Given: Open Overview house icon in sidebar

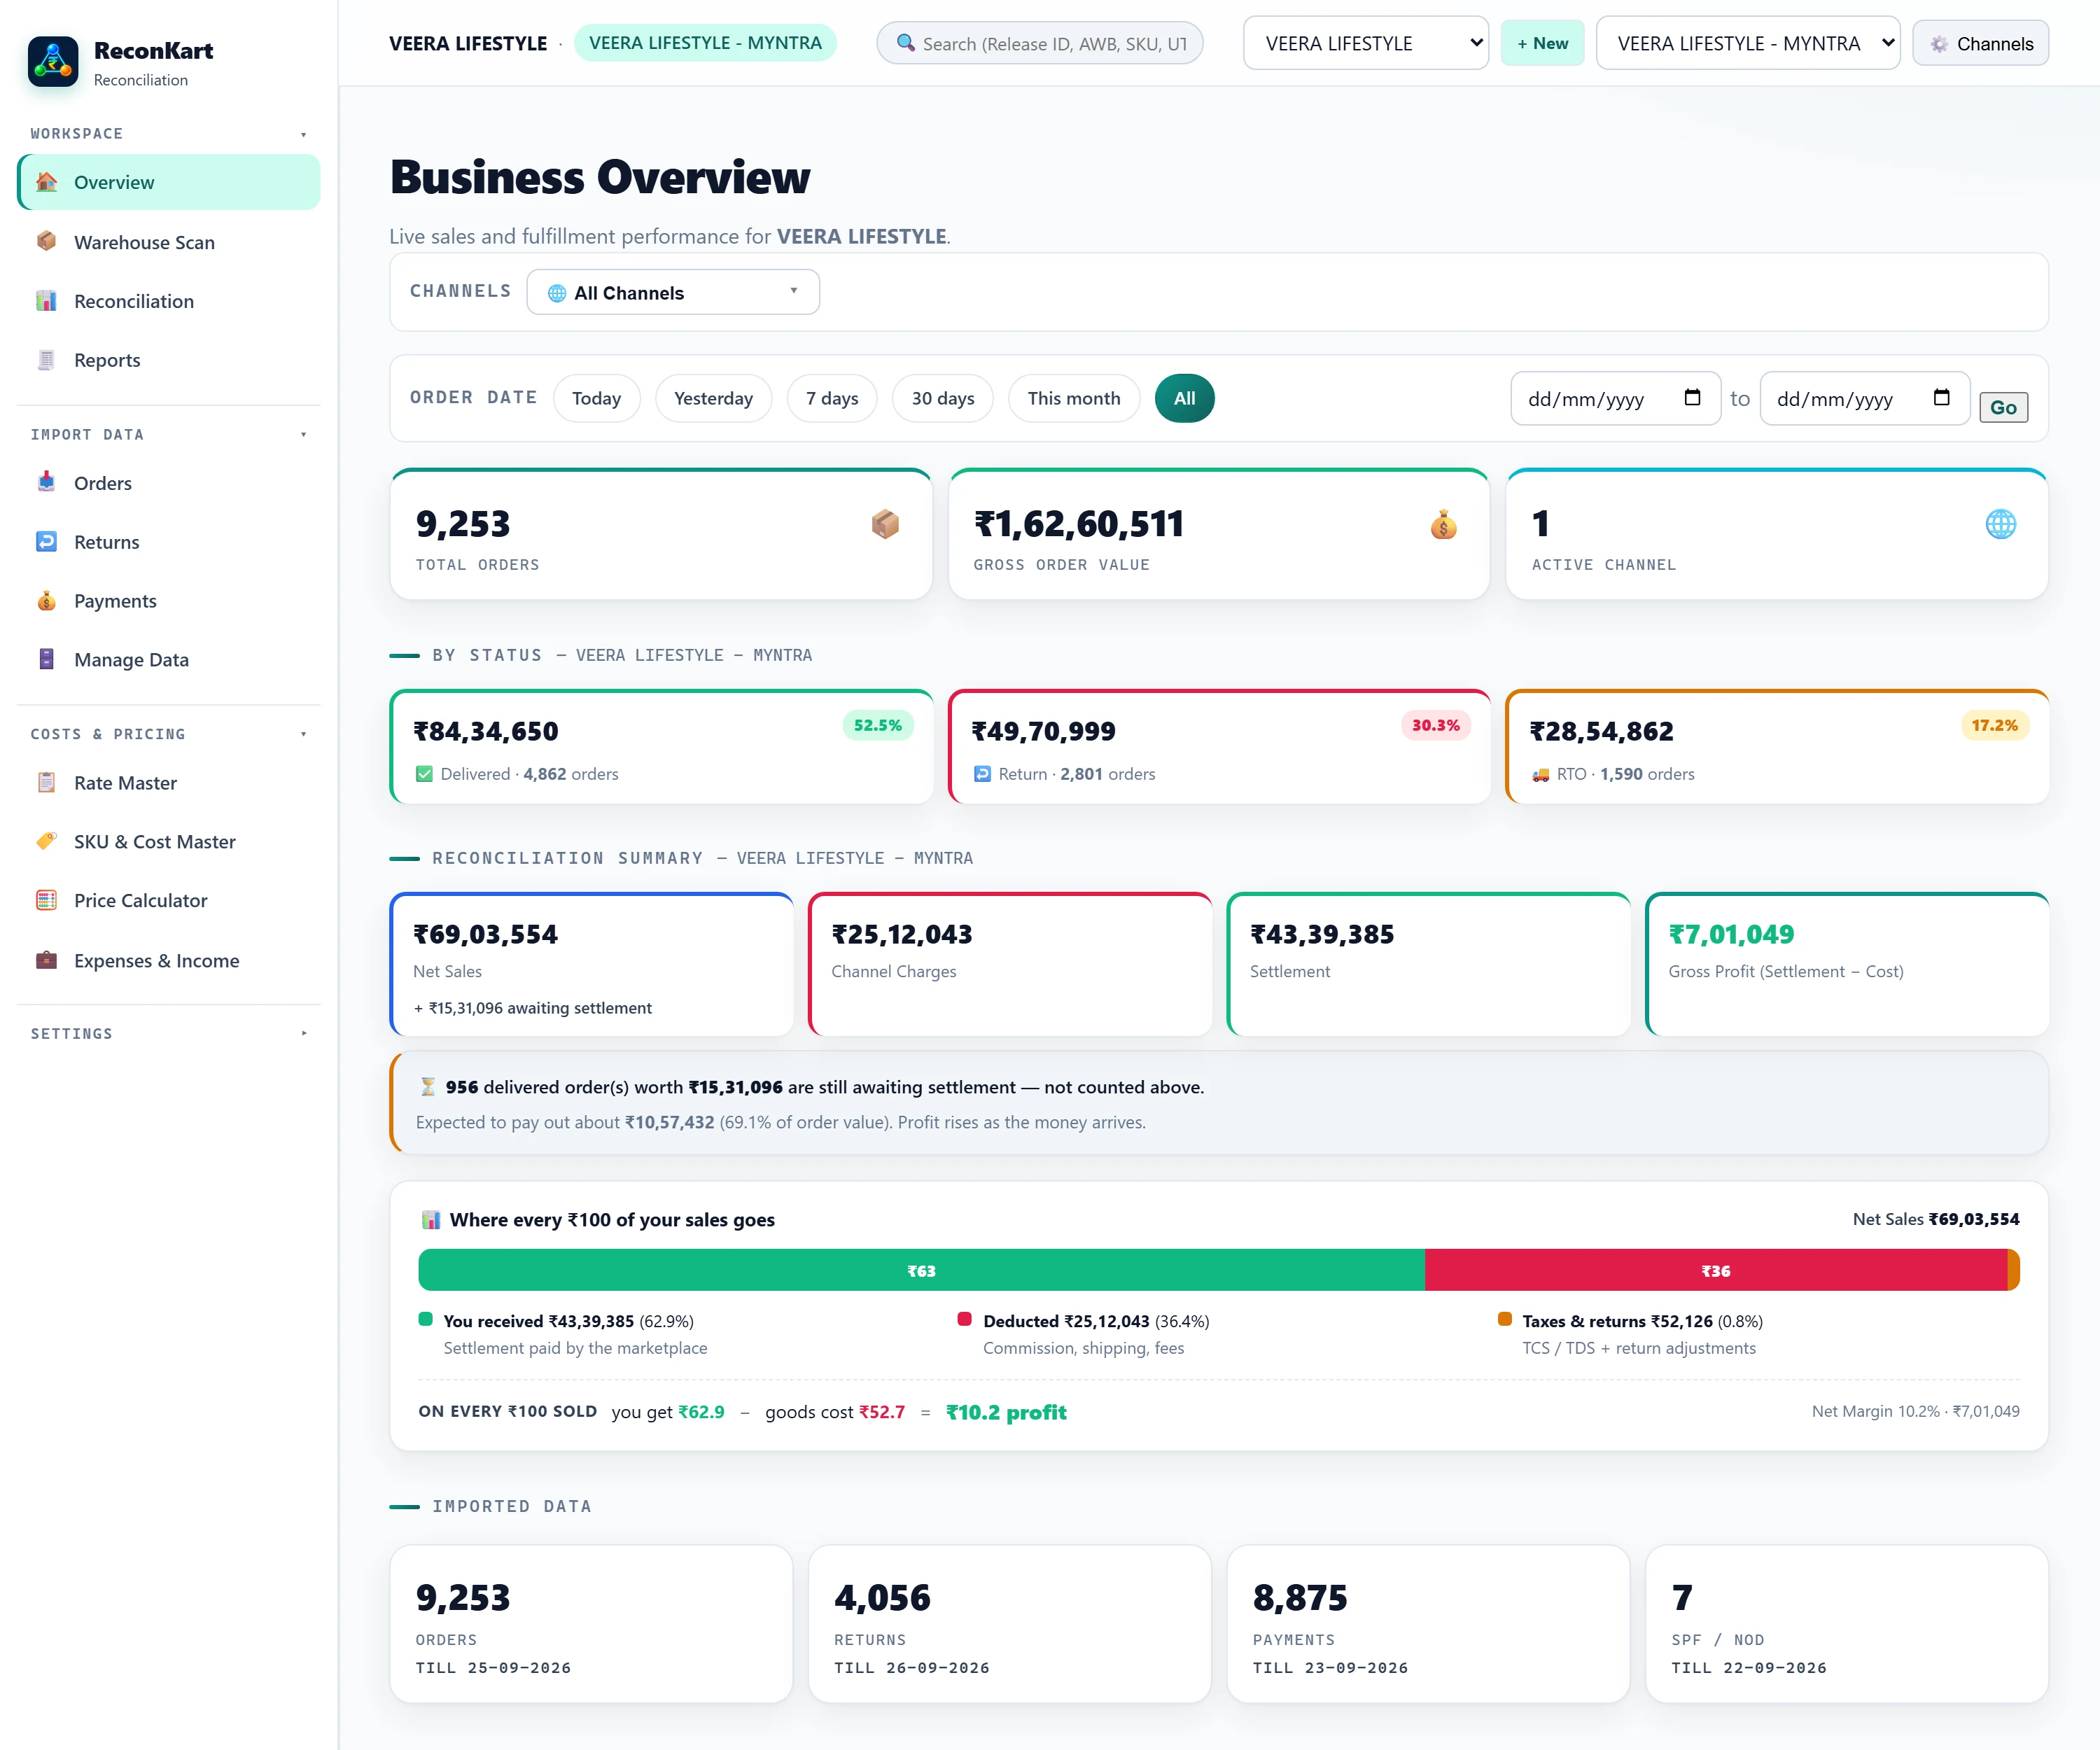Looking at the screenshot, I should (46, 182).
